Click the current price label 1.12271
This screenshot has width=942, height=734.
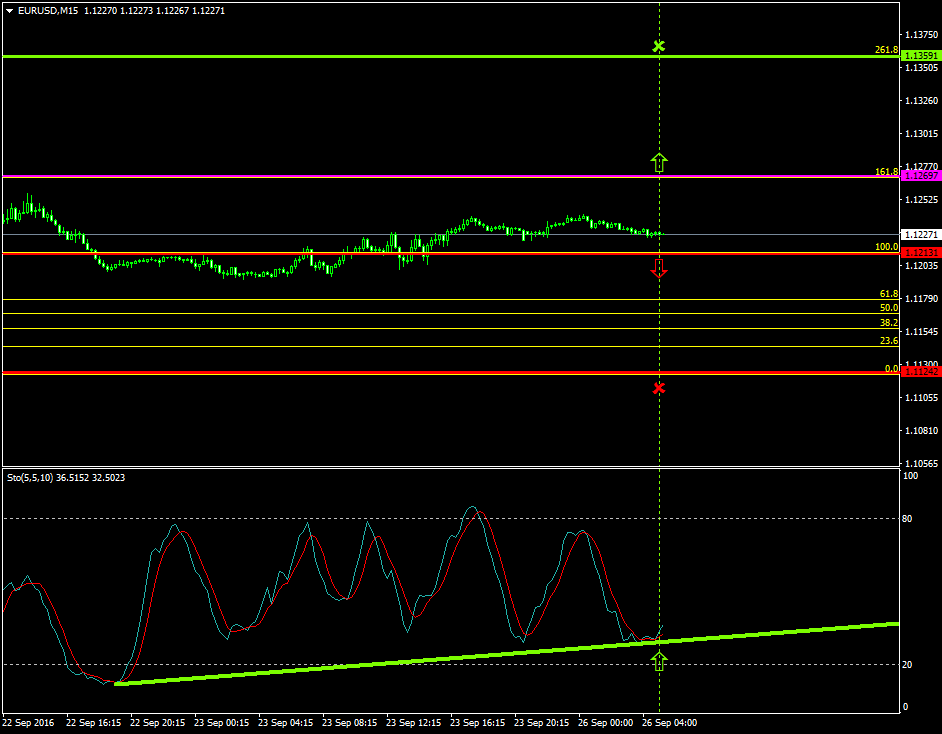click(919, 235)
